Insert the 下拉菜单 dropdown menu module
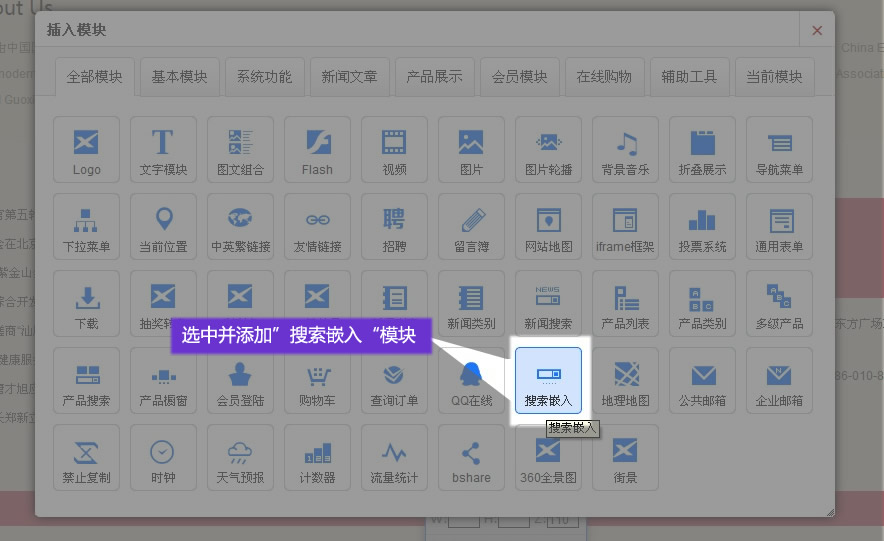This screenshot has height=541, width=884. pos(87,226)
